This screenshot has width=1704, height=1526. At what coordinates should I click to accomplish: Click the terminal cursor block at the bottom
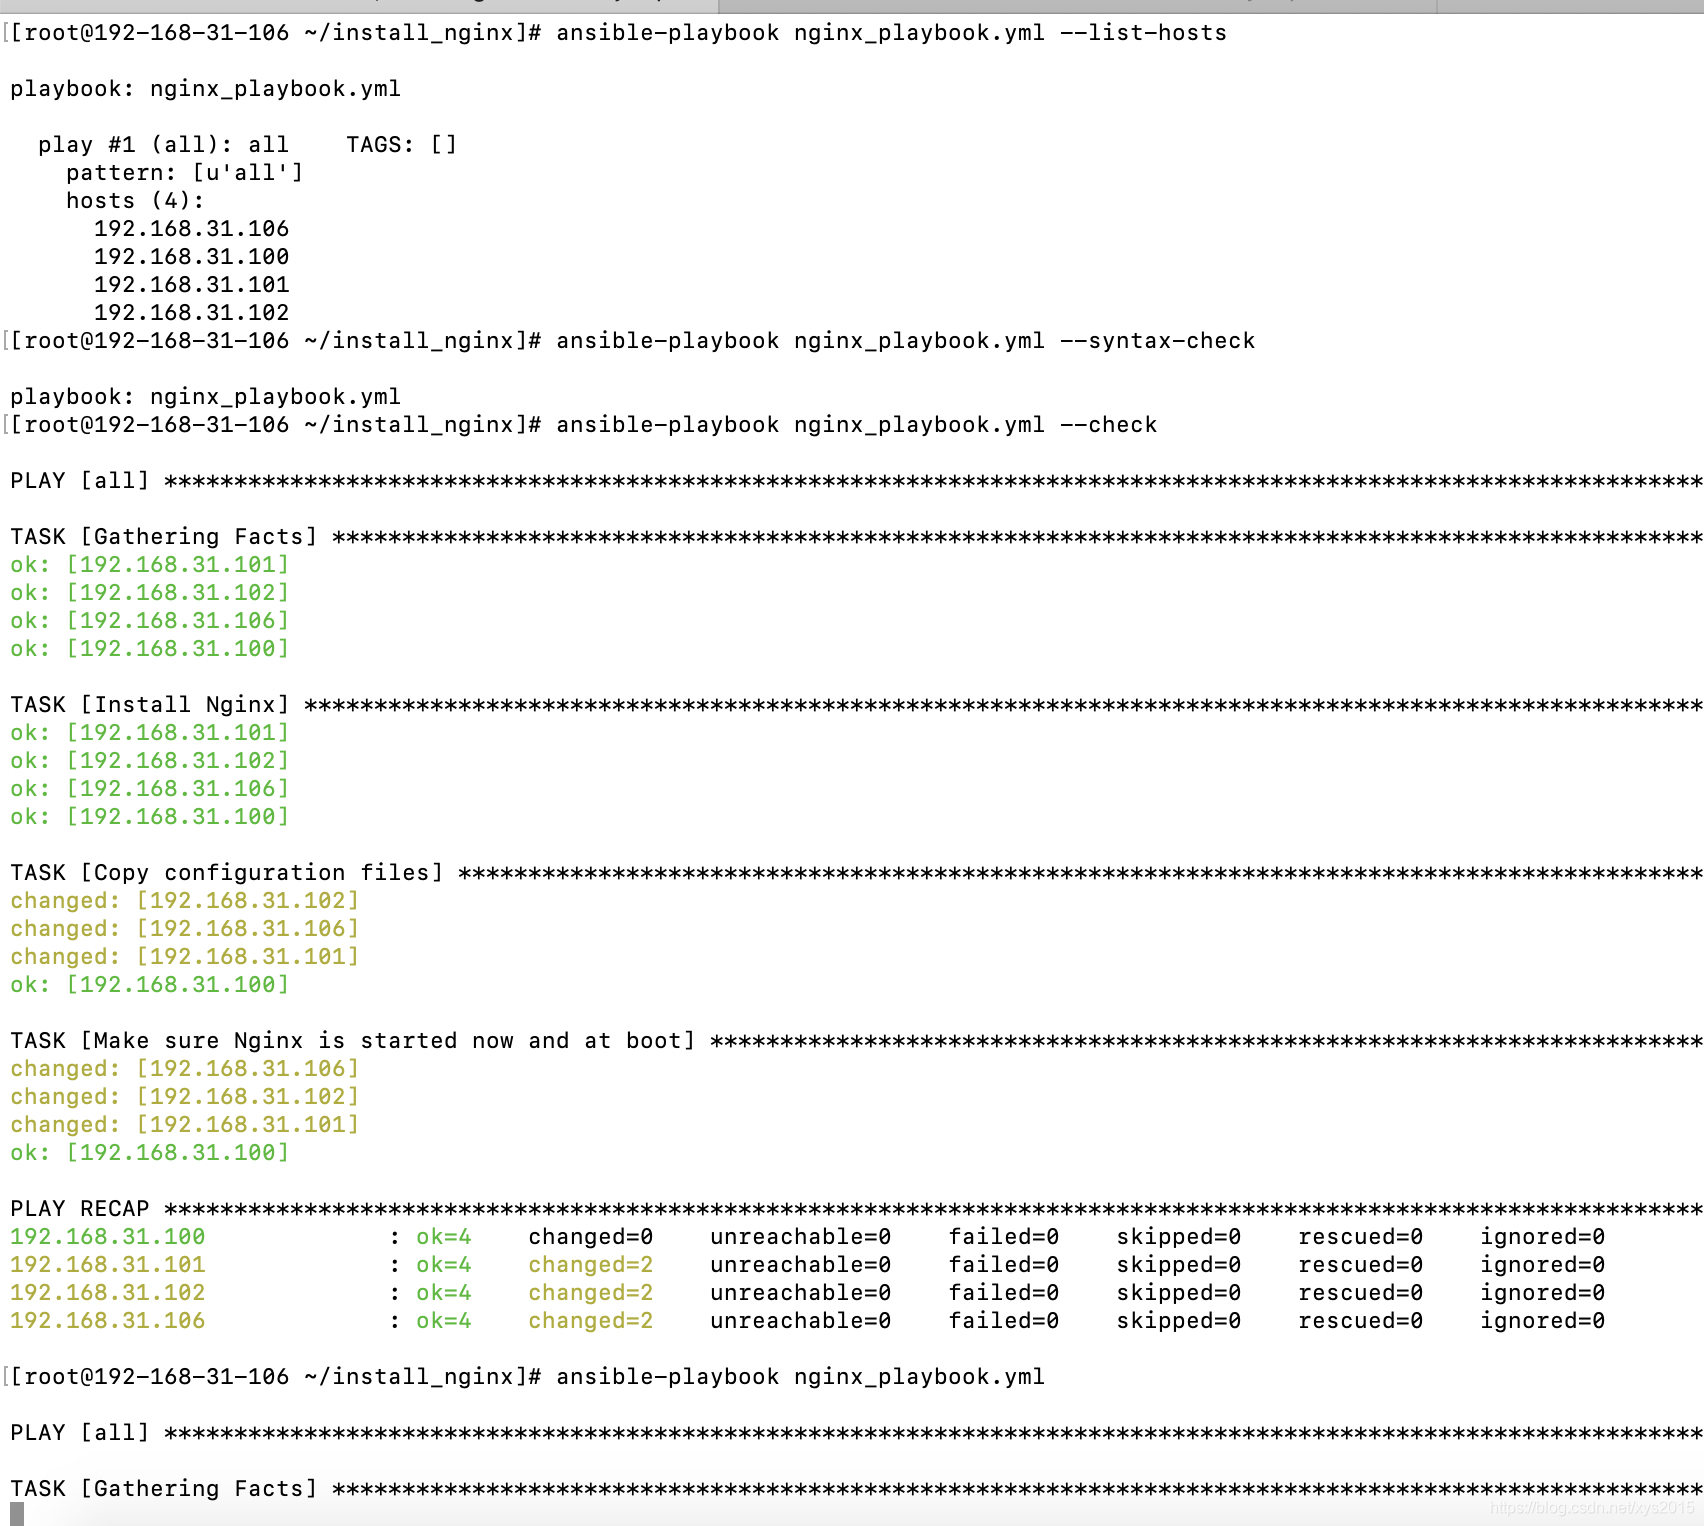[x=17, y=1514]
